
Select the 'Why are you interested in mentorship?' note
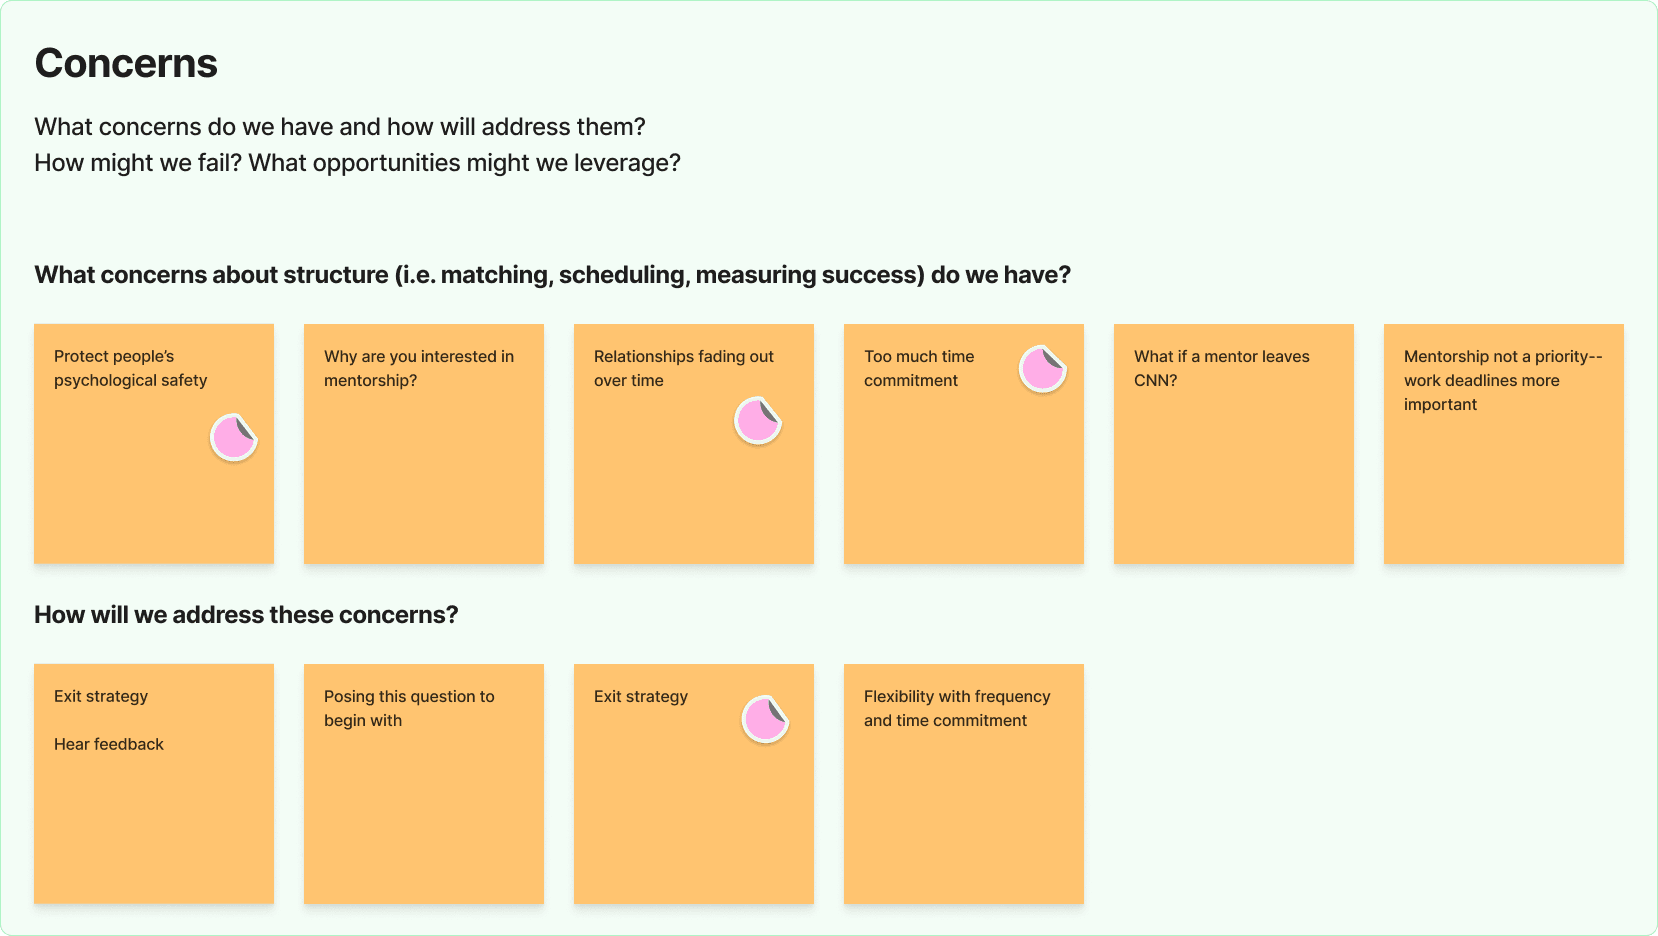(424, 444)
